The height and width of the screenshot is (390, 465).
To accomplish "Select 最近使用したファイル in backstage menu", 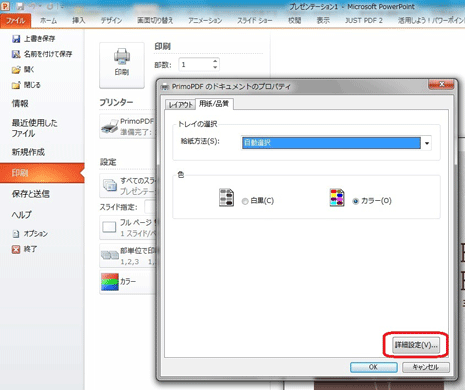I will tap(35, 128).
